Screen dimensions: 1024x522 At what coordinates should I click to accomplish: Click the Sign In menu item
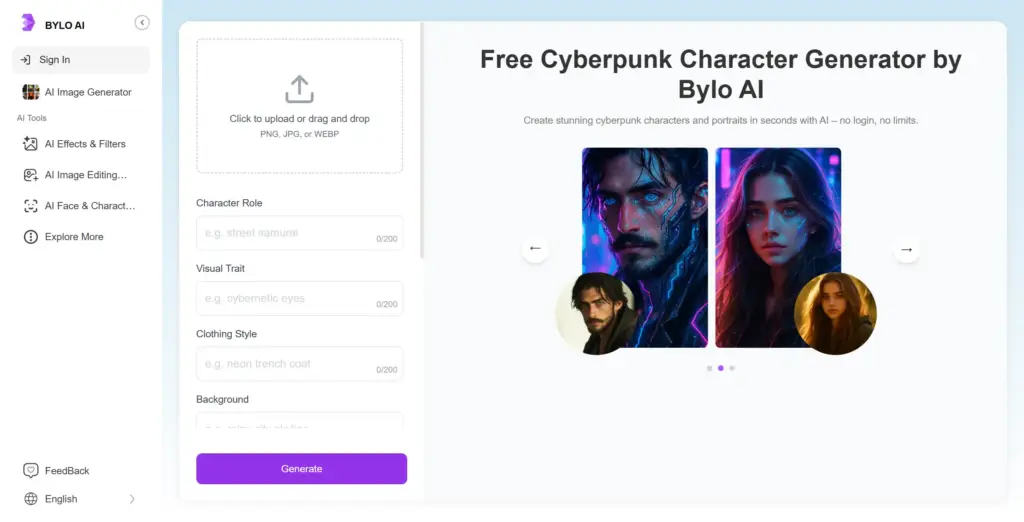[x=81, y=60]
